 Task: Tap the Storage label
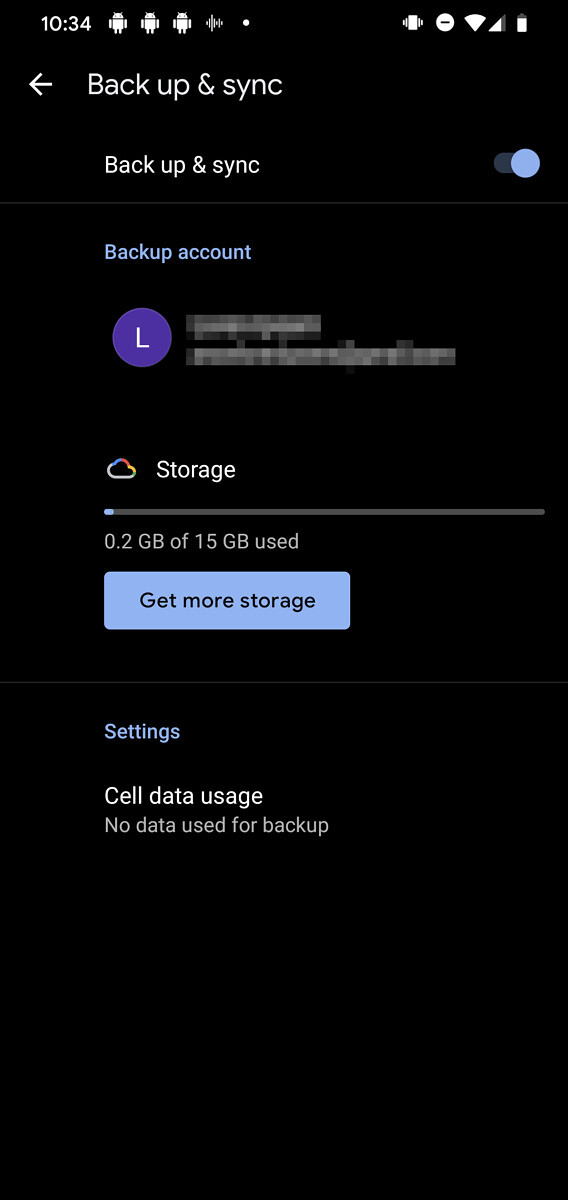196,470
